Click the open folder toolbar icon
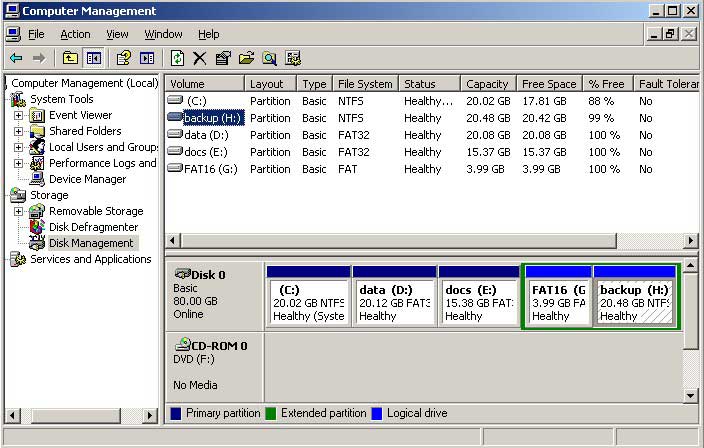Viewport: 704px width, 448px height. tap(246, 58)
